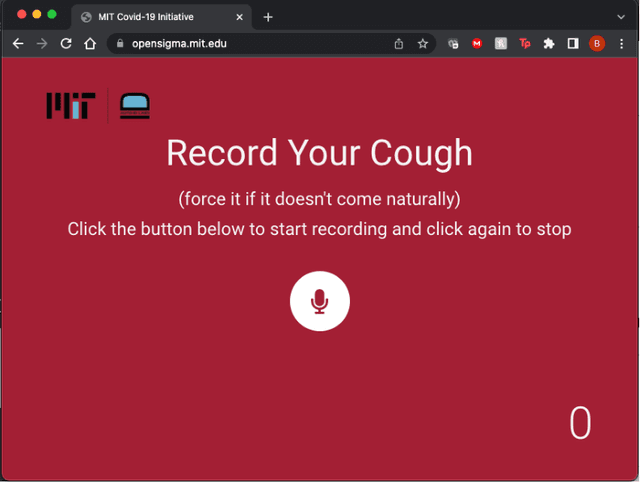Reload the page
Viewport: 640px width, 483px height.
66,44
